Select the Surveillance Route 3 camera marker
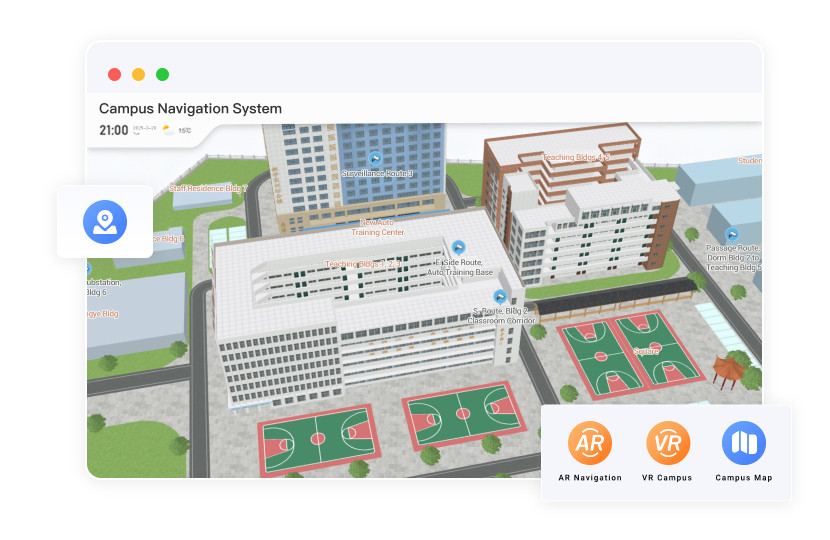This screenshot has height=540, width=830. (x=375, y=158)
